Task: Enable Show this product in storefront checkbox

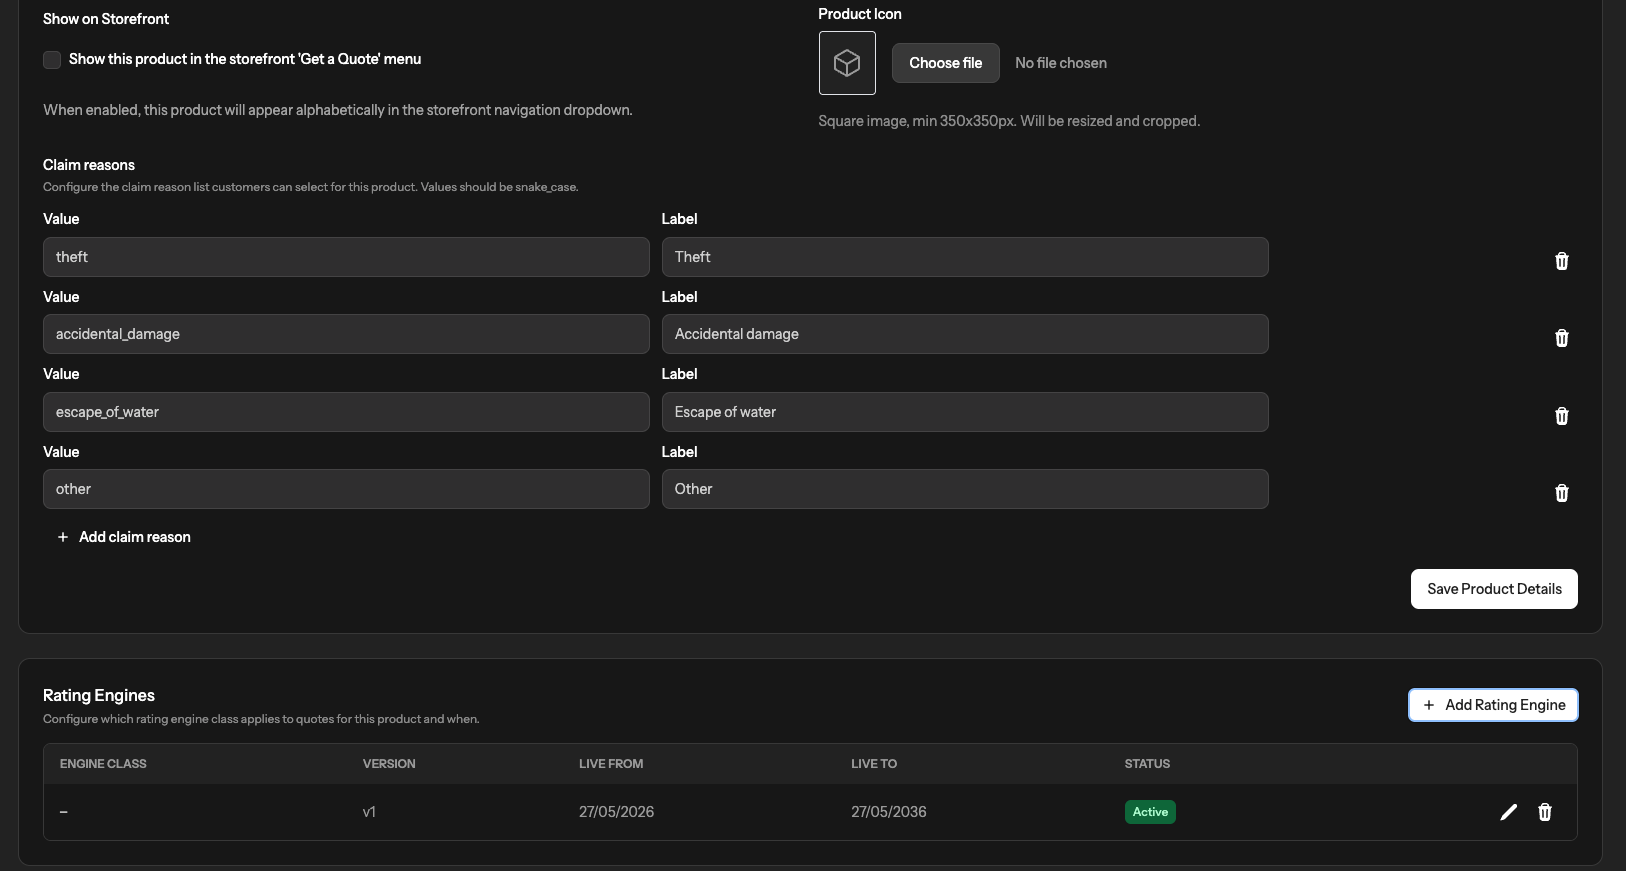Action: coord(52,60)
